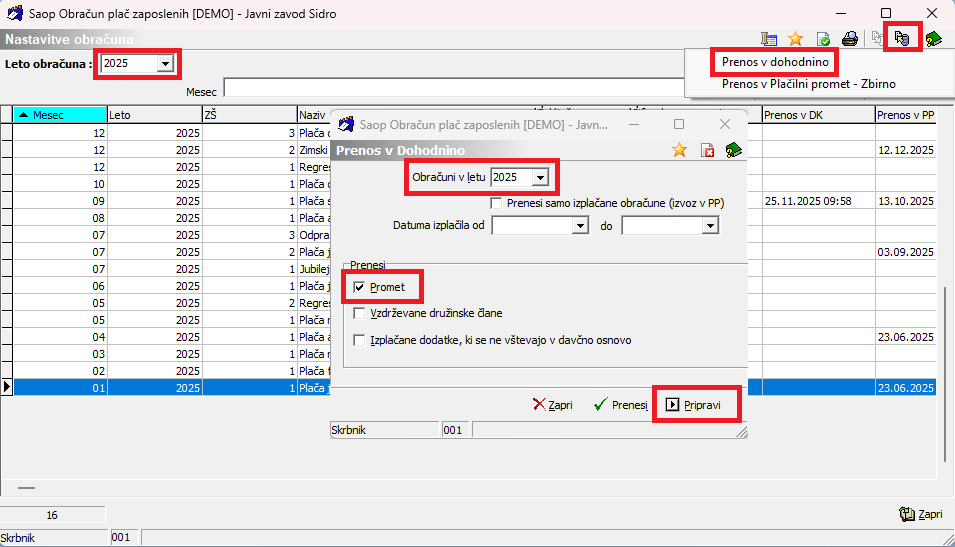Check Vzdrževane družinske člane option

pos(359,313)
